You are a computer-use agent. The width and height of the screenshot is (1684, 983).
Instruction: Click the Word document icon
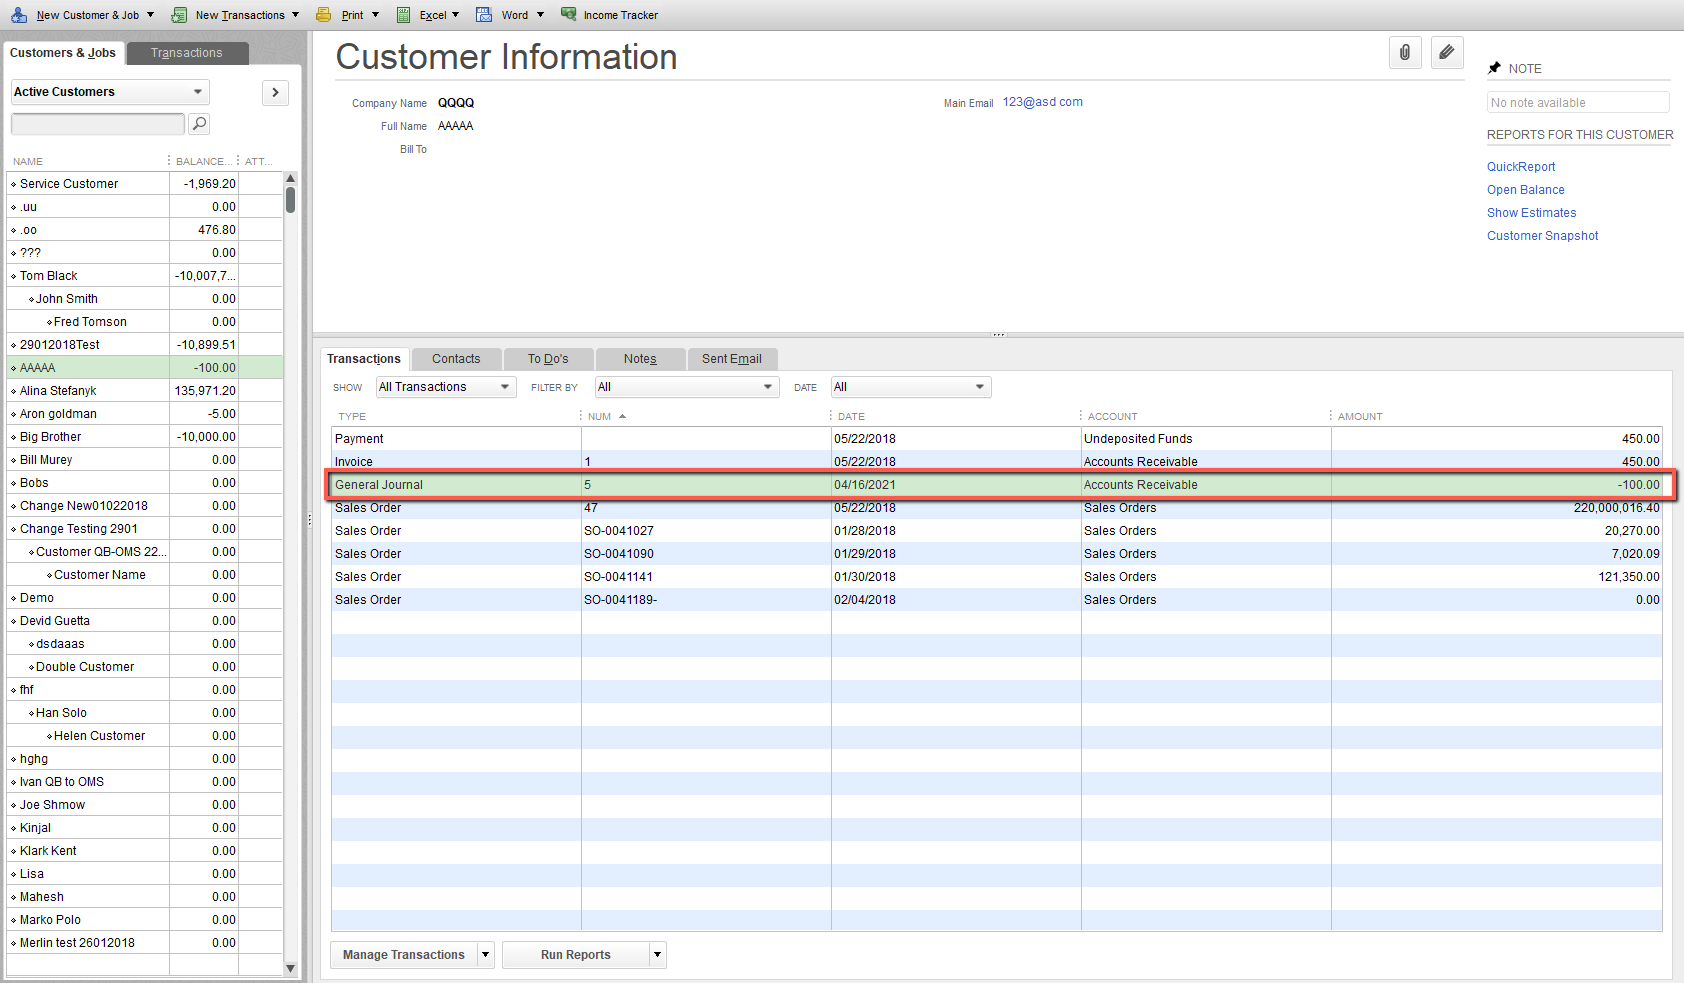tap(484, 15)
